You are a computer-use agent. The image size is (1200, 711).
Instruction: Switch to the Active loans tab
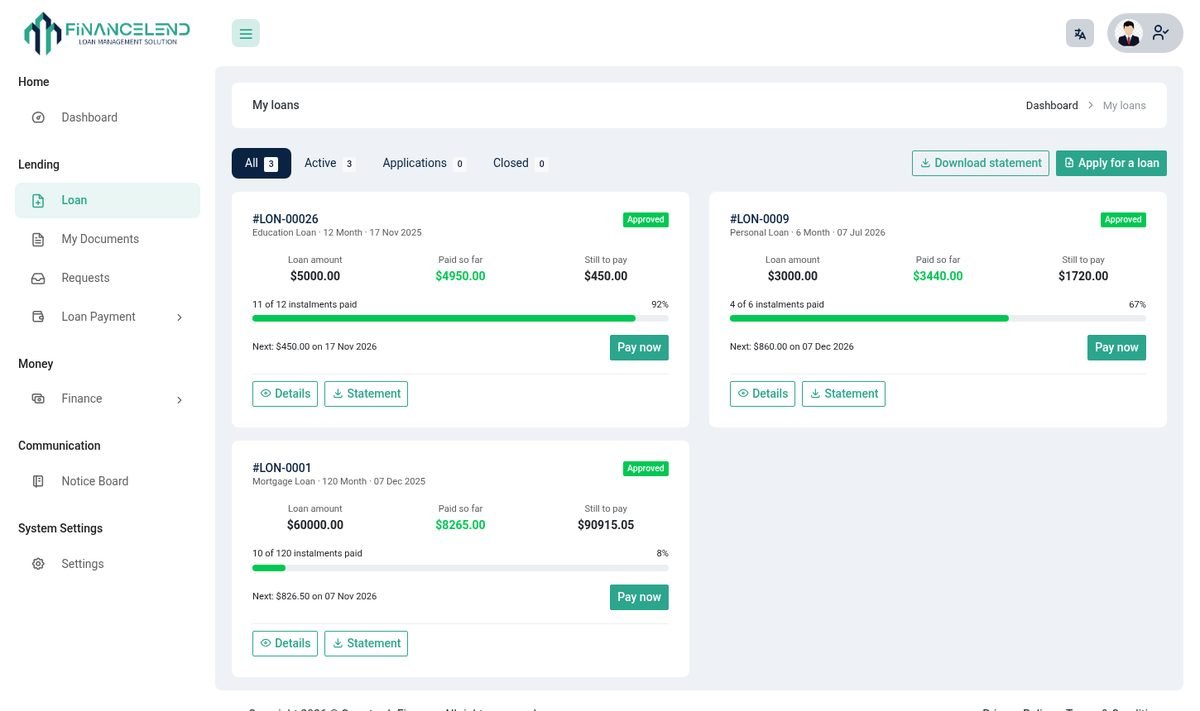[329, 163]
